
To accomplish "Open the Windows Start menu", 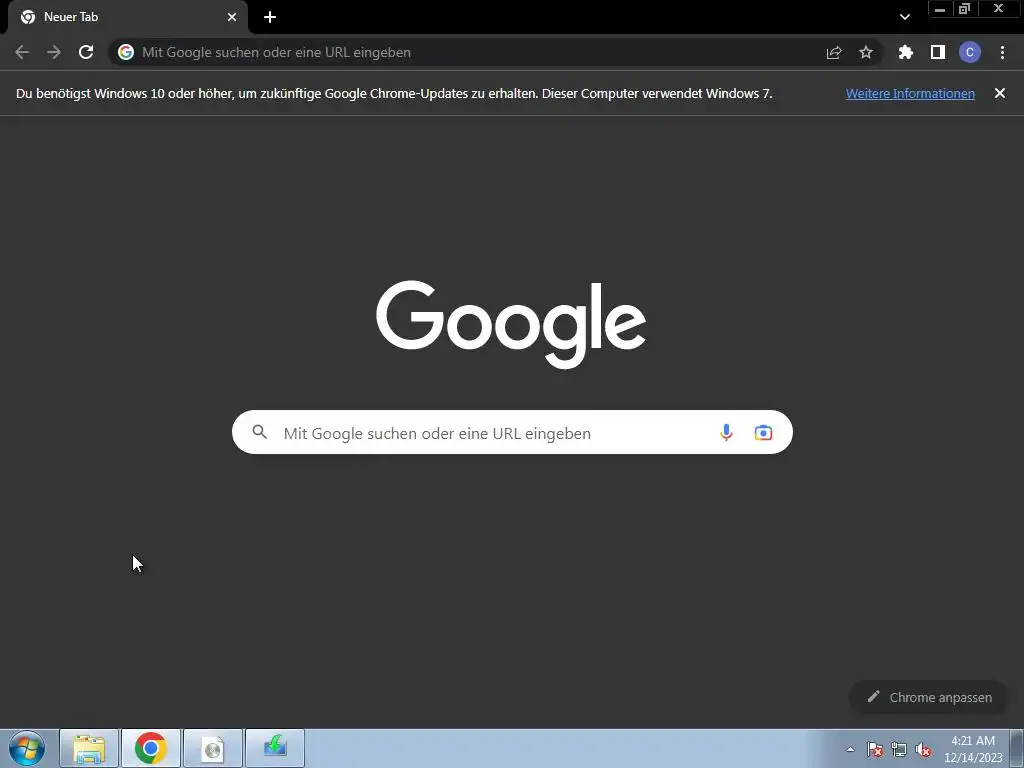I will click(x=27, y=748).
